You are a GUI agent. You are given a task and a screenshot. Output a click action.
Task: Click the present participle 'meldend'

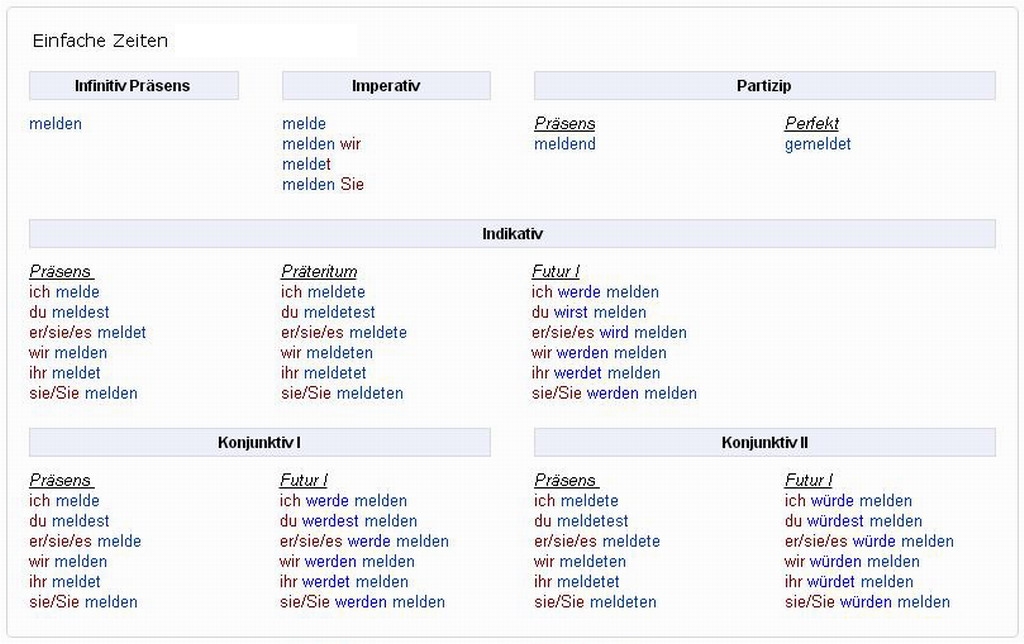[x=565, y=144]
